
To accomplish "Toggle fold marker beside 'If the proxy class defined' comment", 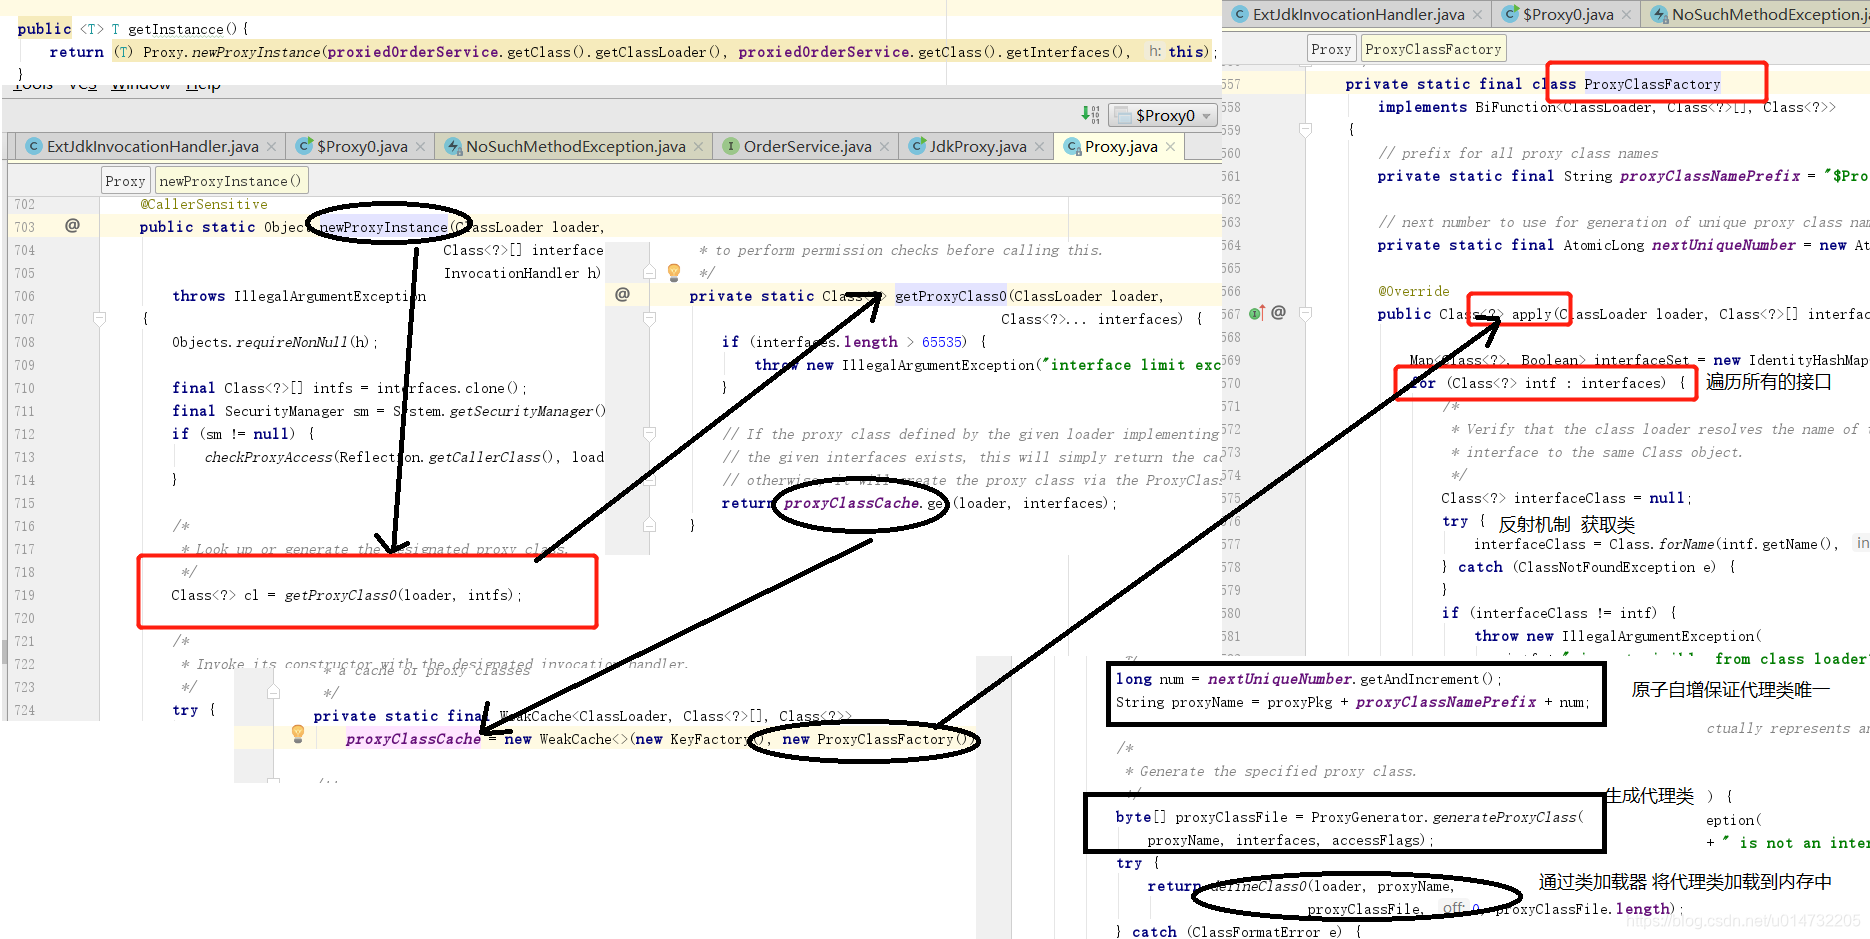I will (x=649, y=434).
